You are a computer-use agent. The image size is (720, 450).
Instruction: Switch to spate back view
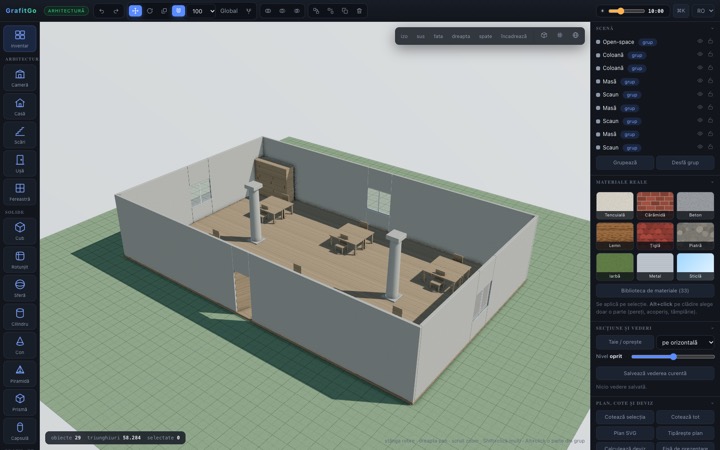point(485,36)
